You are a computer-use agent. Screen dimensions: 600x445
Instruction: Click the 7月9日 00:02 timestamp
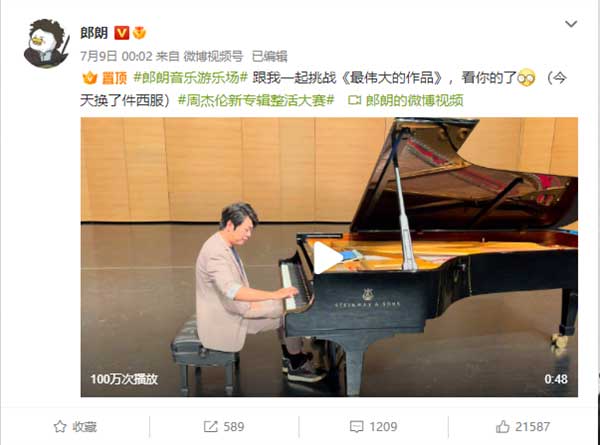pyautogui.click(x=116, y=56)
